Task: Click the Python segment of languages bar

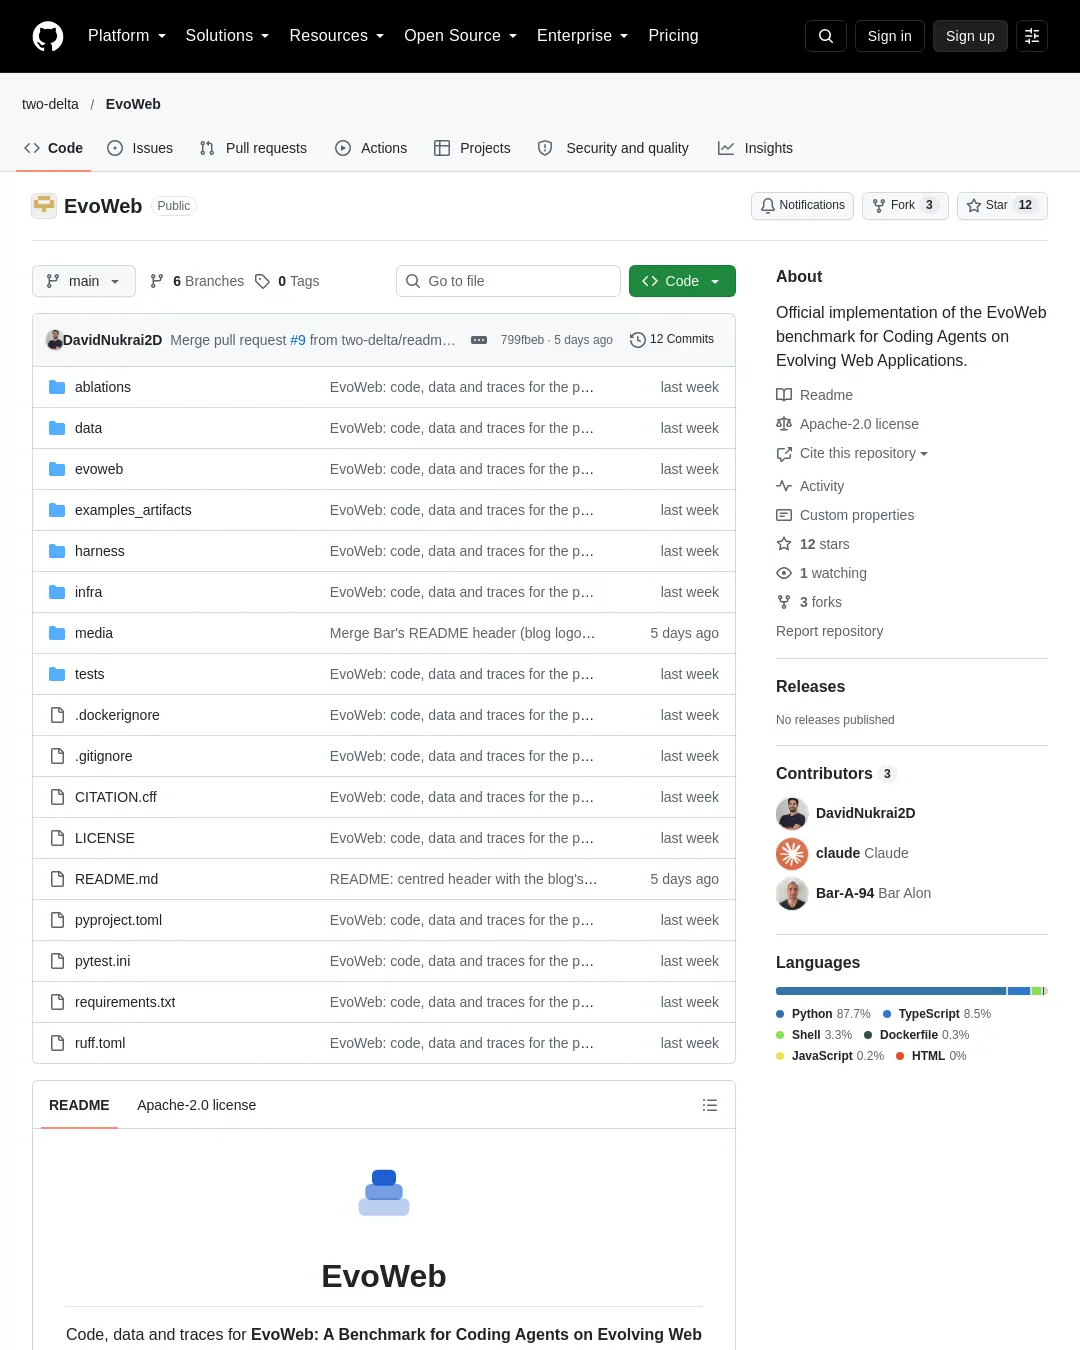Action: pos(891,991)
